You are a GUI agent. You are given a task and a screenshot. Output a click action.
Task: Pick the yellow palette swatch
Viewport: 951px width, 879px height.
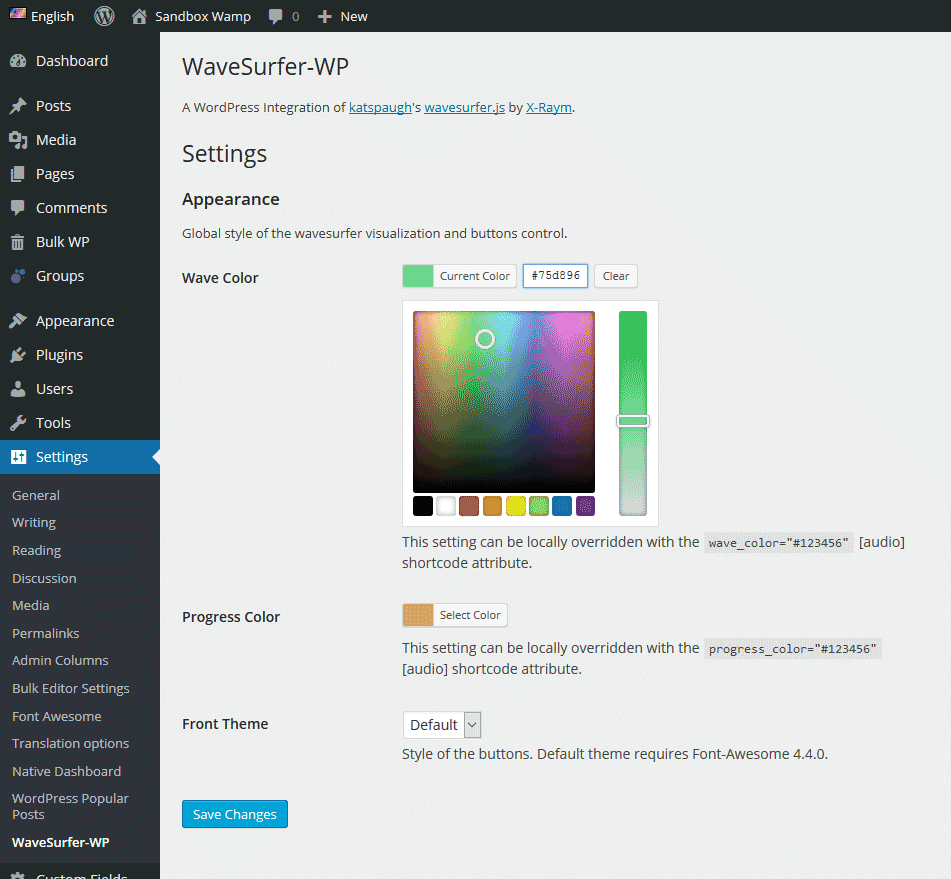[516, 506]
